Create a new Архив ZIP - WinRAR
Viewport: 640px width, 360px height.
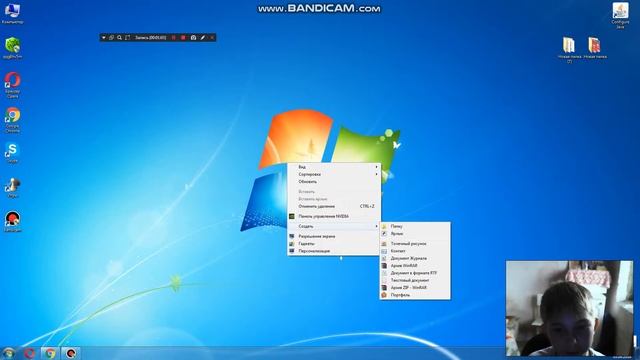coord(415,288)
